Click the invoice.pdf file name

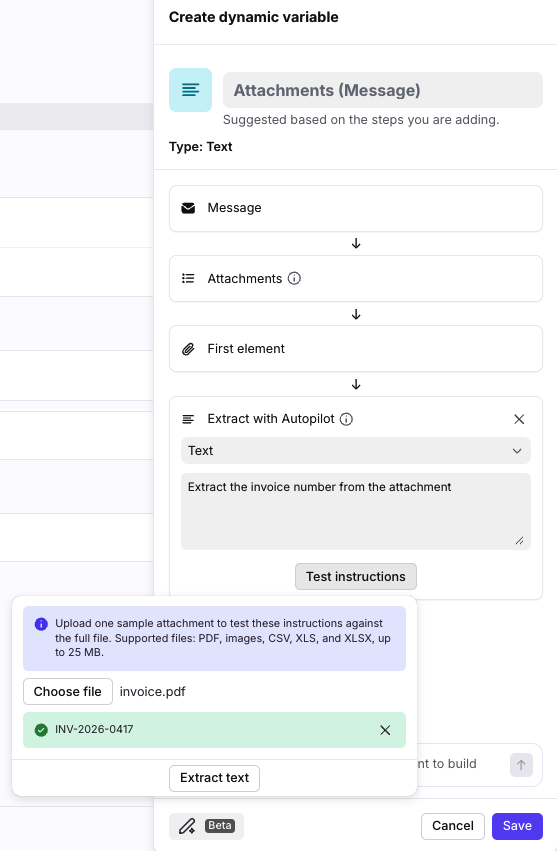point(153,691)
